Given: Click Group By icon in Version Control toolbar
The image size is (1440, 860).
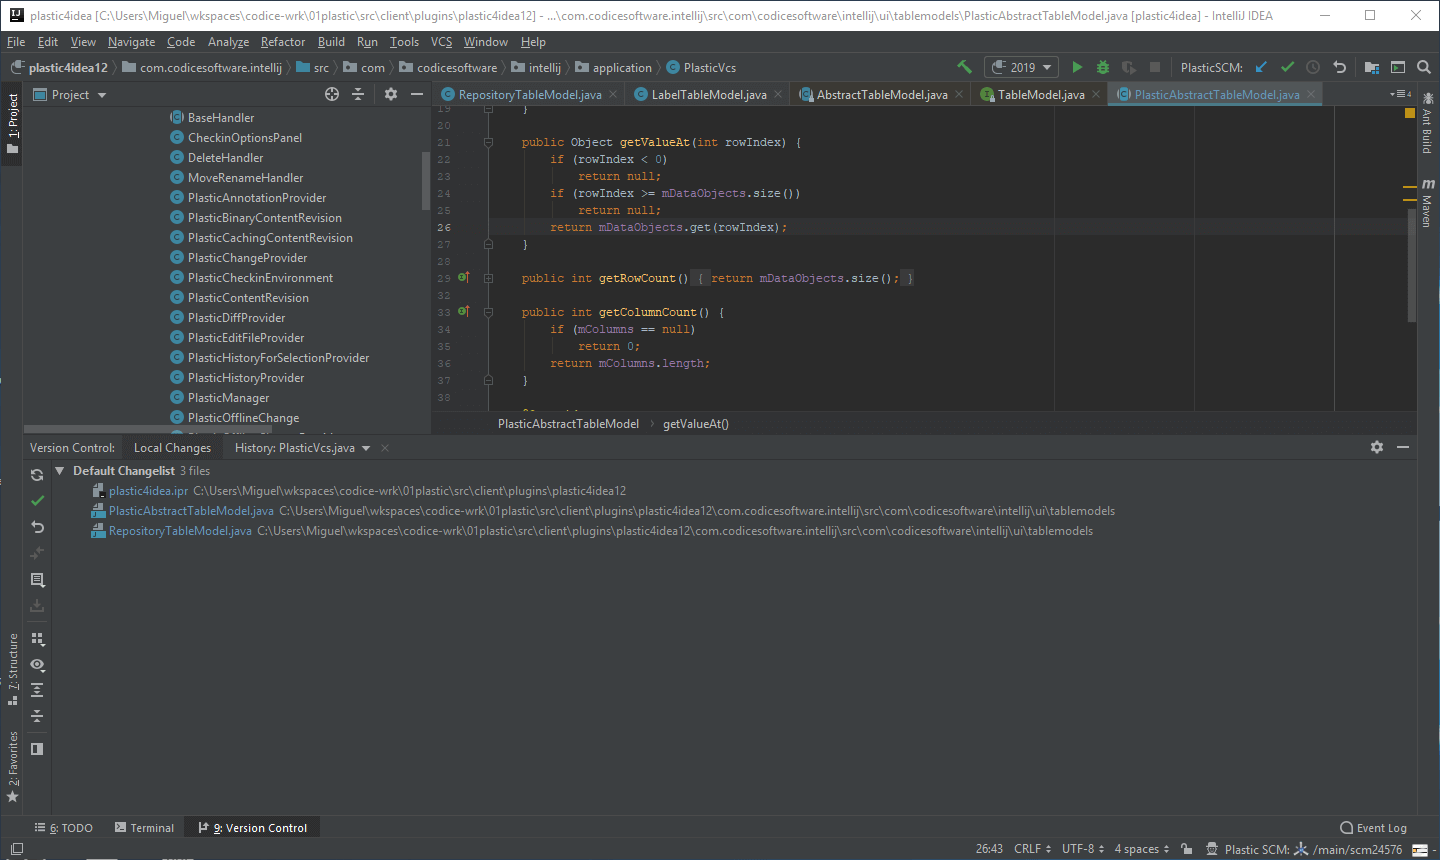Looking at the screenshot, I should point(37,638).
